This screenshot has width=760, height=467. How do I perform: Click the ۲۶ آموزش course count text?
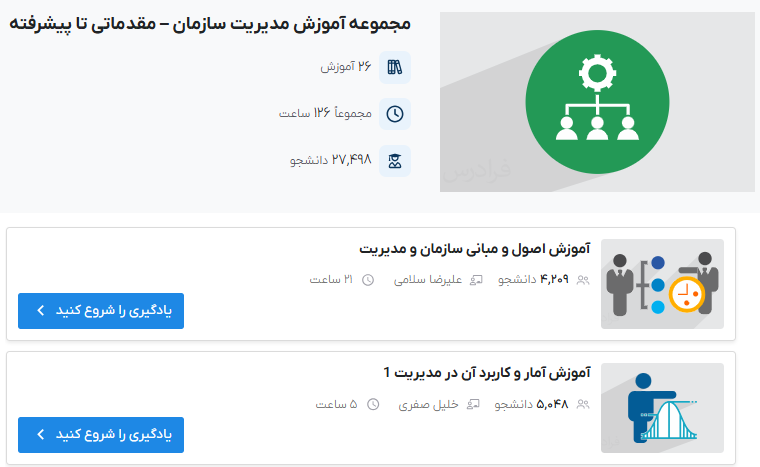pos(346,67)
